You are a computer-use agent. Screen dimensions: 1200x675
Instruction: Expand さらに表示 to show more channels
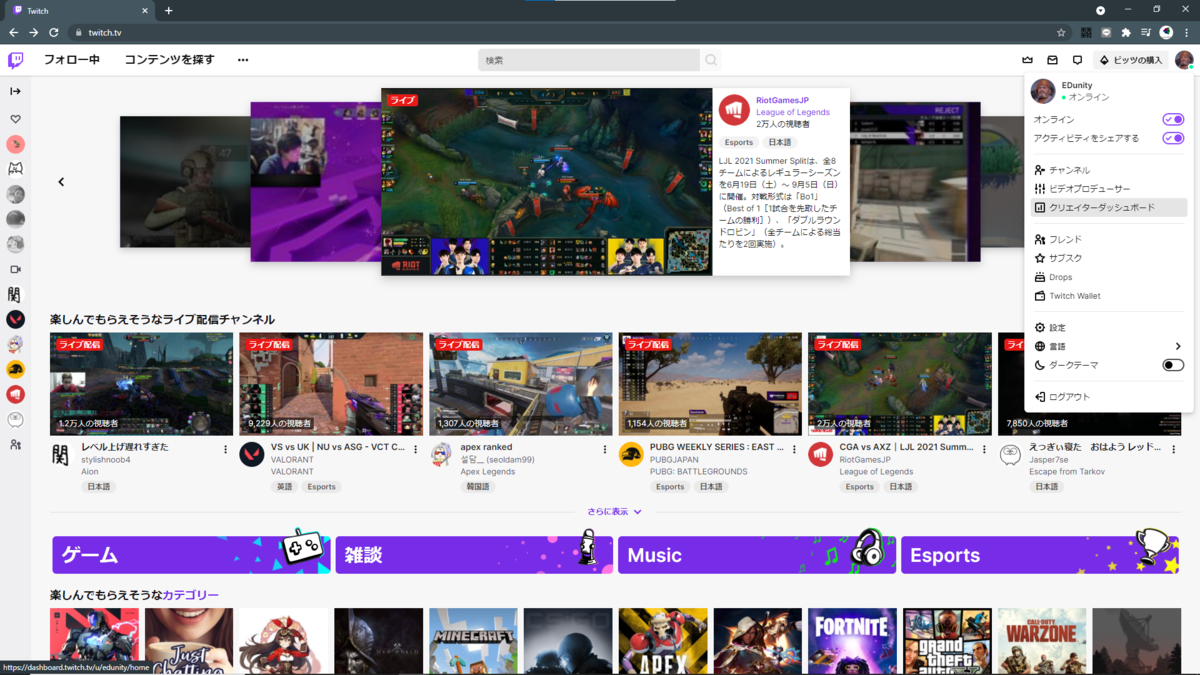[614, 511]
